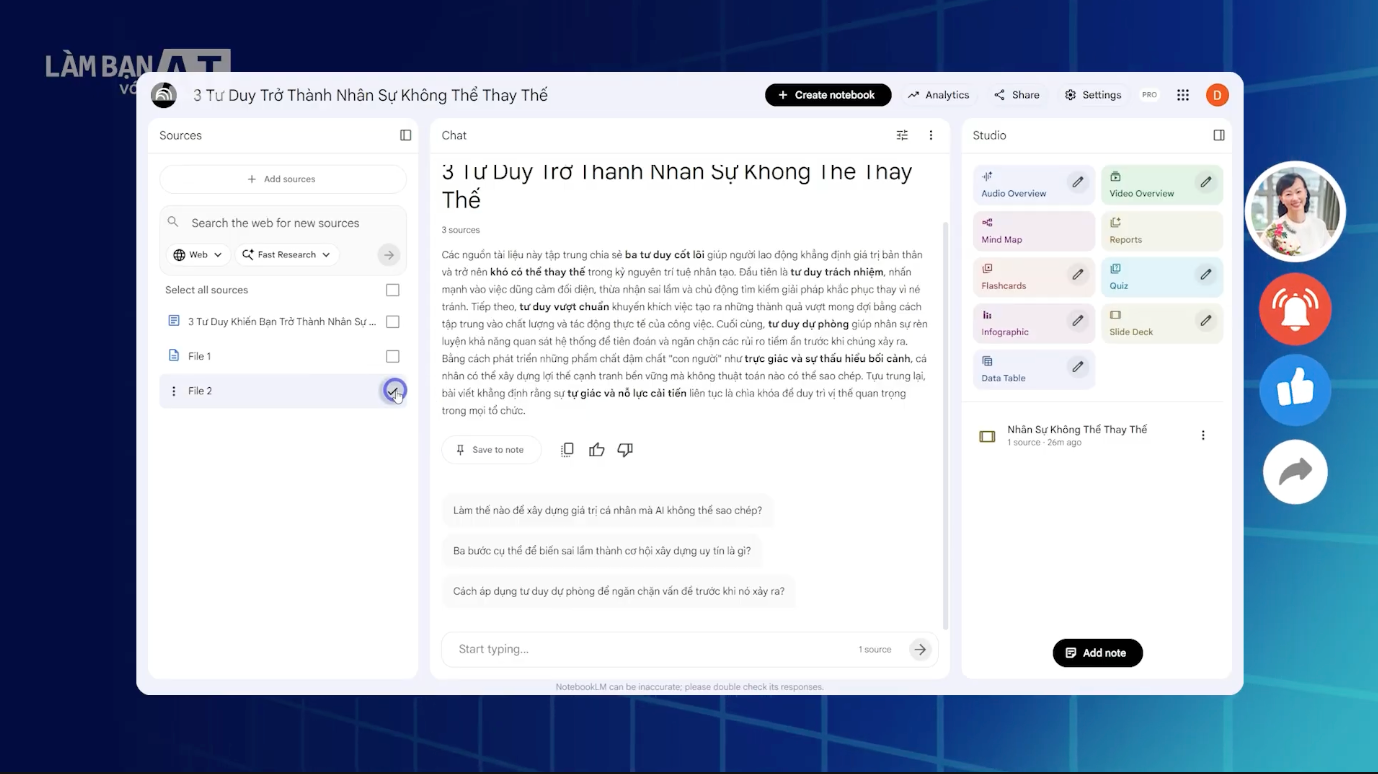Open options menu for the saved note
The image size is (1378, 774).
click(1203, 435)
